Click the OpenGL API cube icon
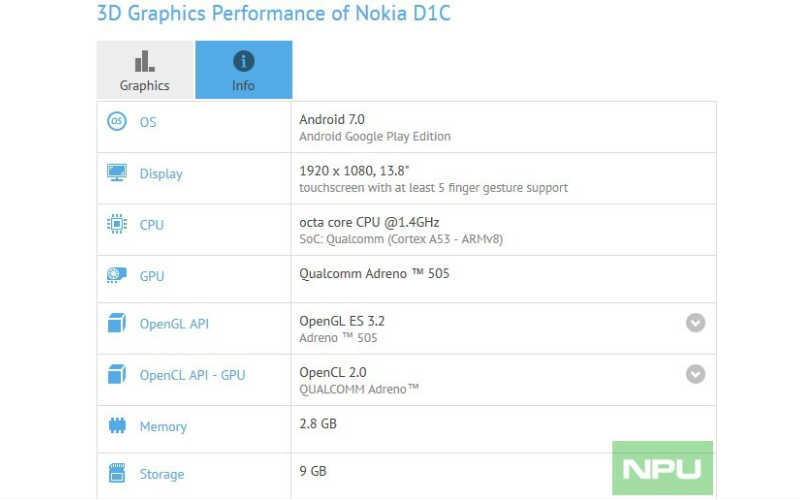The image size is (800, 500). pos(117,323)
